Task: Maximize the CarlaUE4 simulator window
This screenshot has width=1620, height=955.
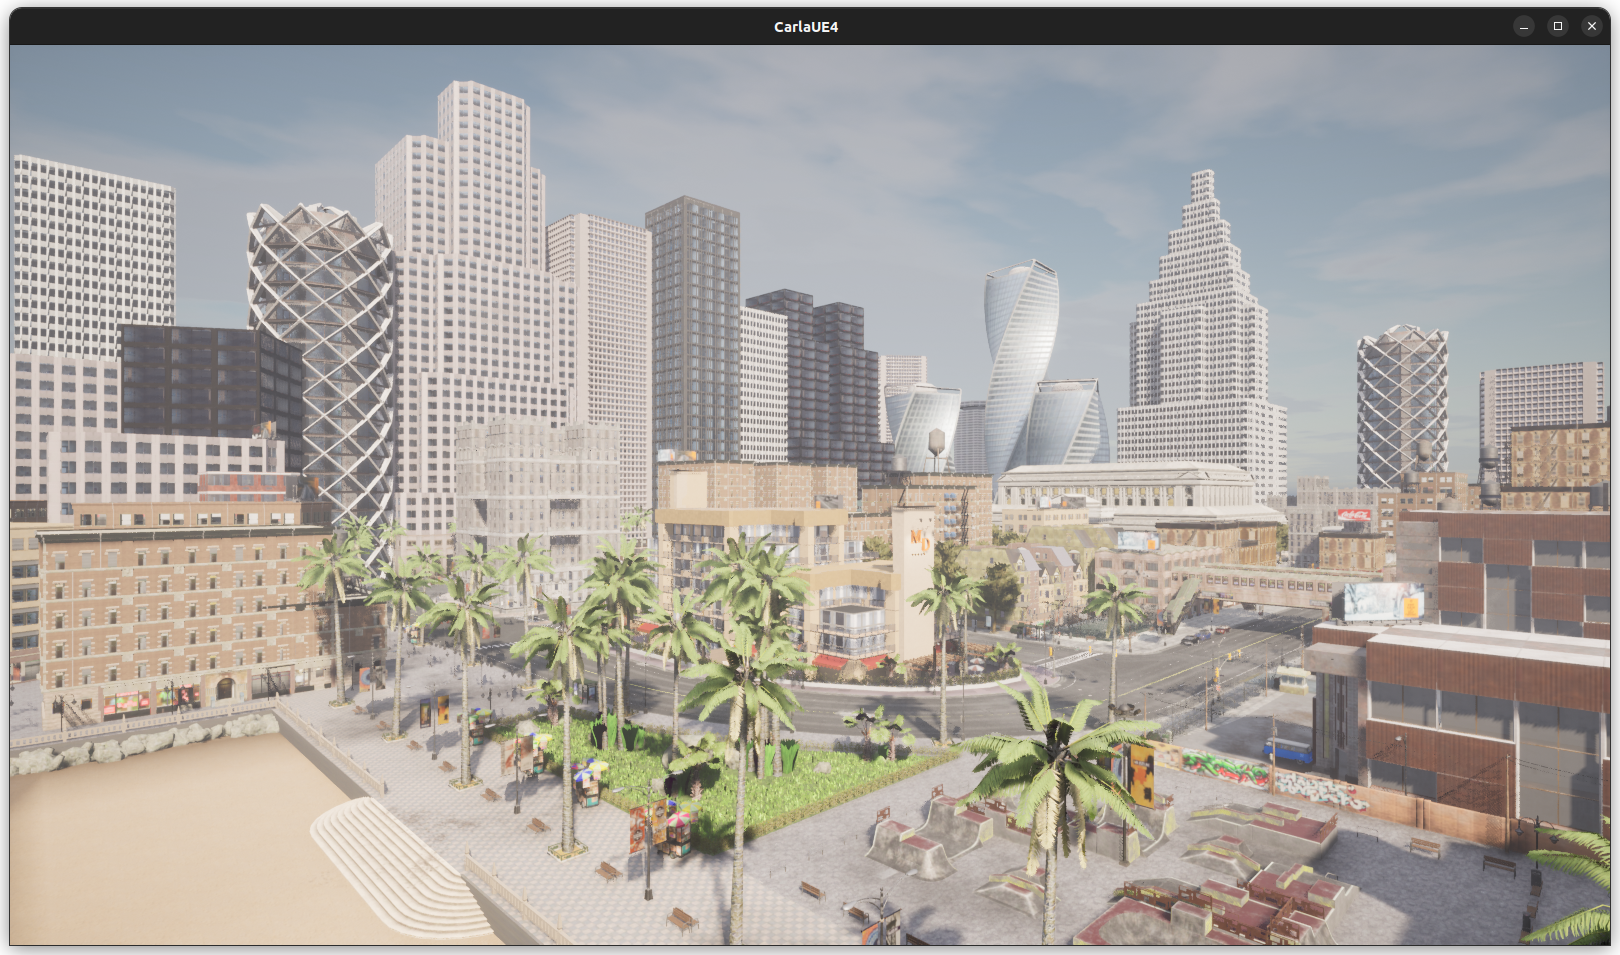Action: [x=1558, y=26]
